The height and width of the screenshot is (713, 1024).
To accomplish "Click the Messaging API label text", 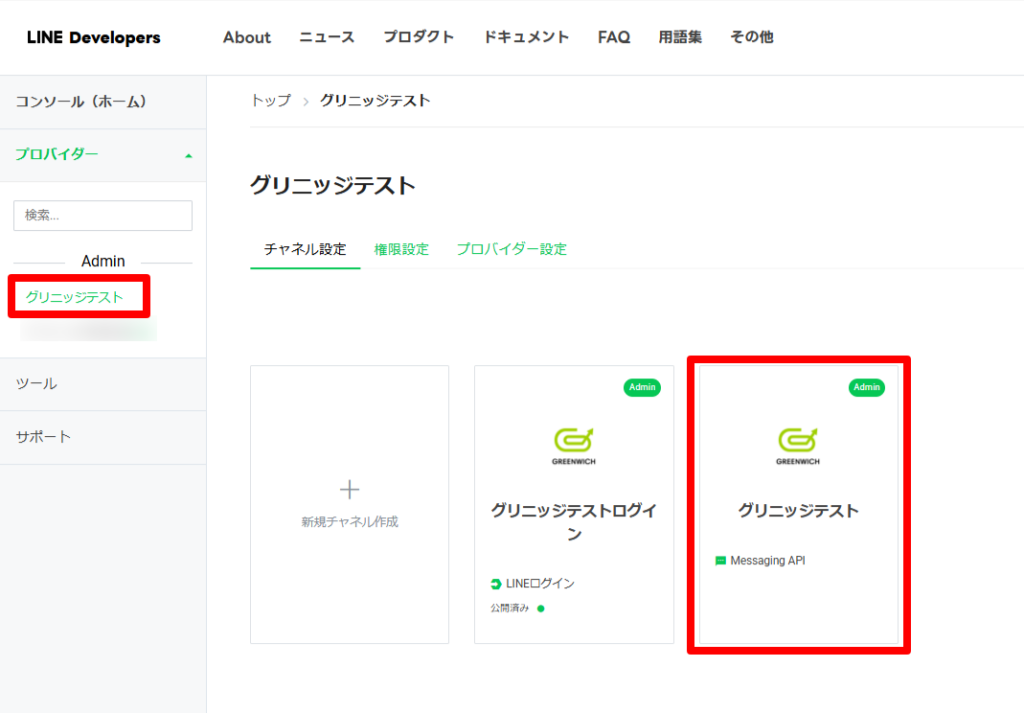I will click(767, 561).
